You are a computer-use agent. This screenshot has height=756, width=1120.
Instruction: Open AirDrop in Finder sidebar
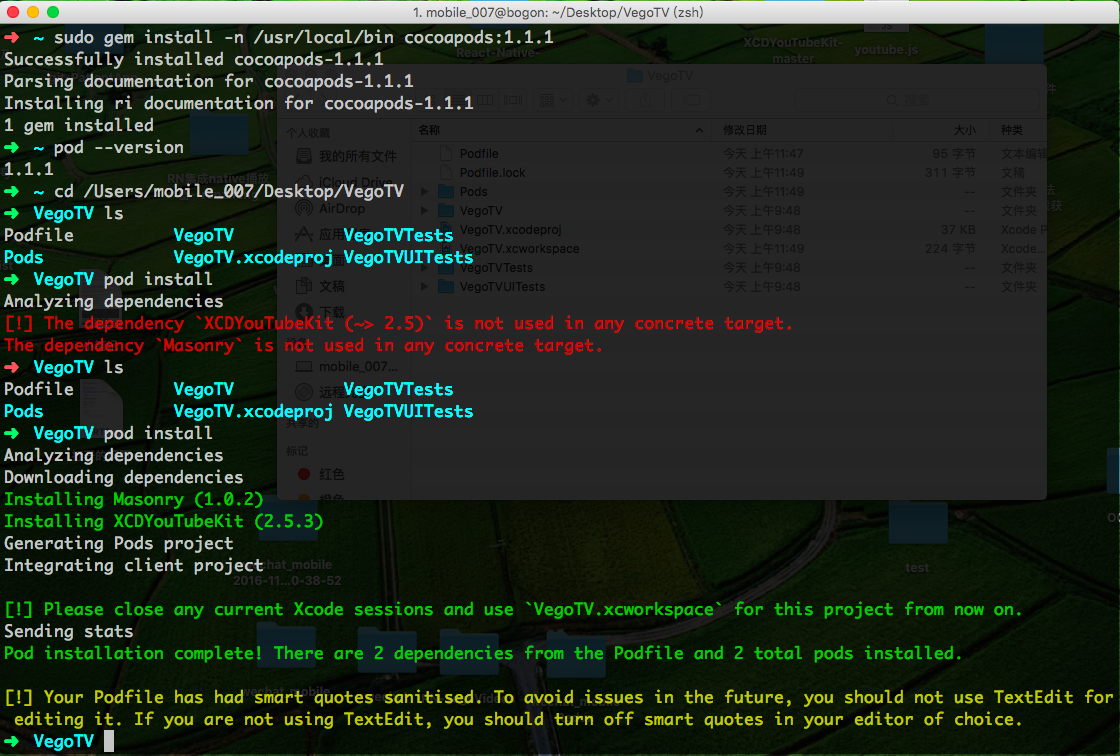[x=341, y=209]
